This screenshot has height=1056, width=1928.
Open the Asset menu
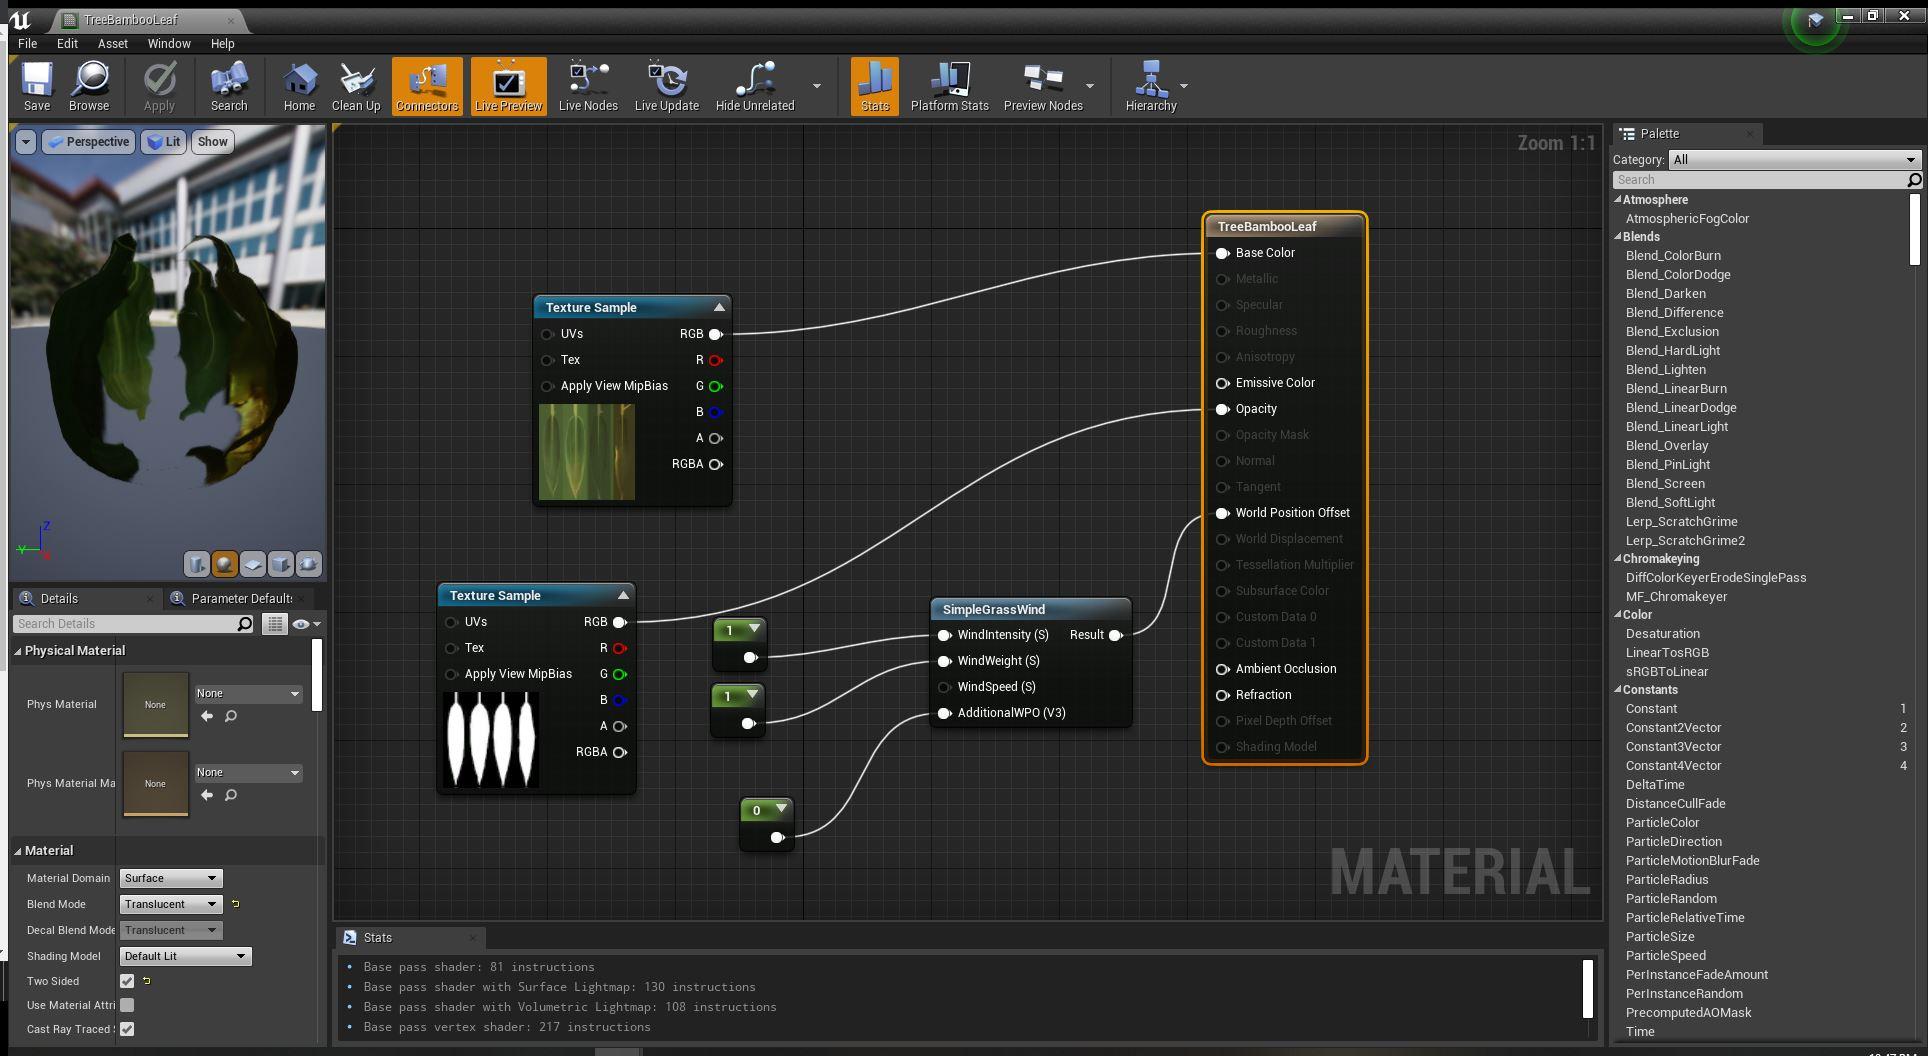(113, 44)
